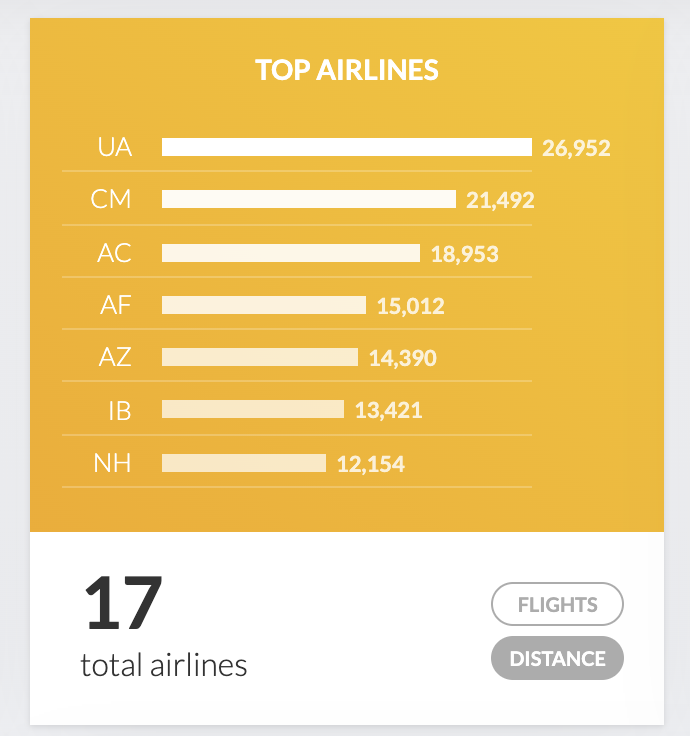Select the NH airline label

[x=113, y=463]
